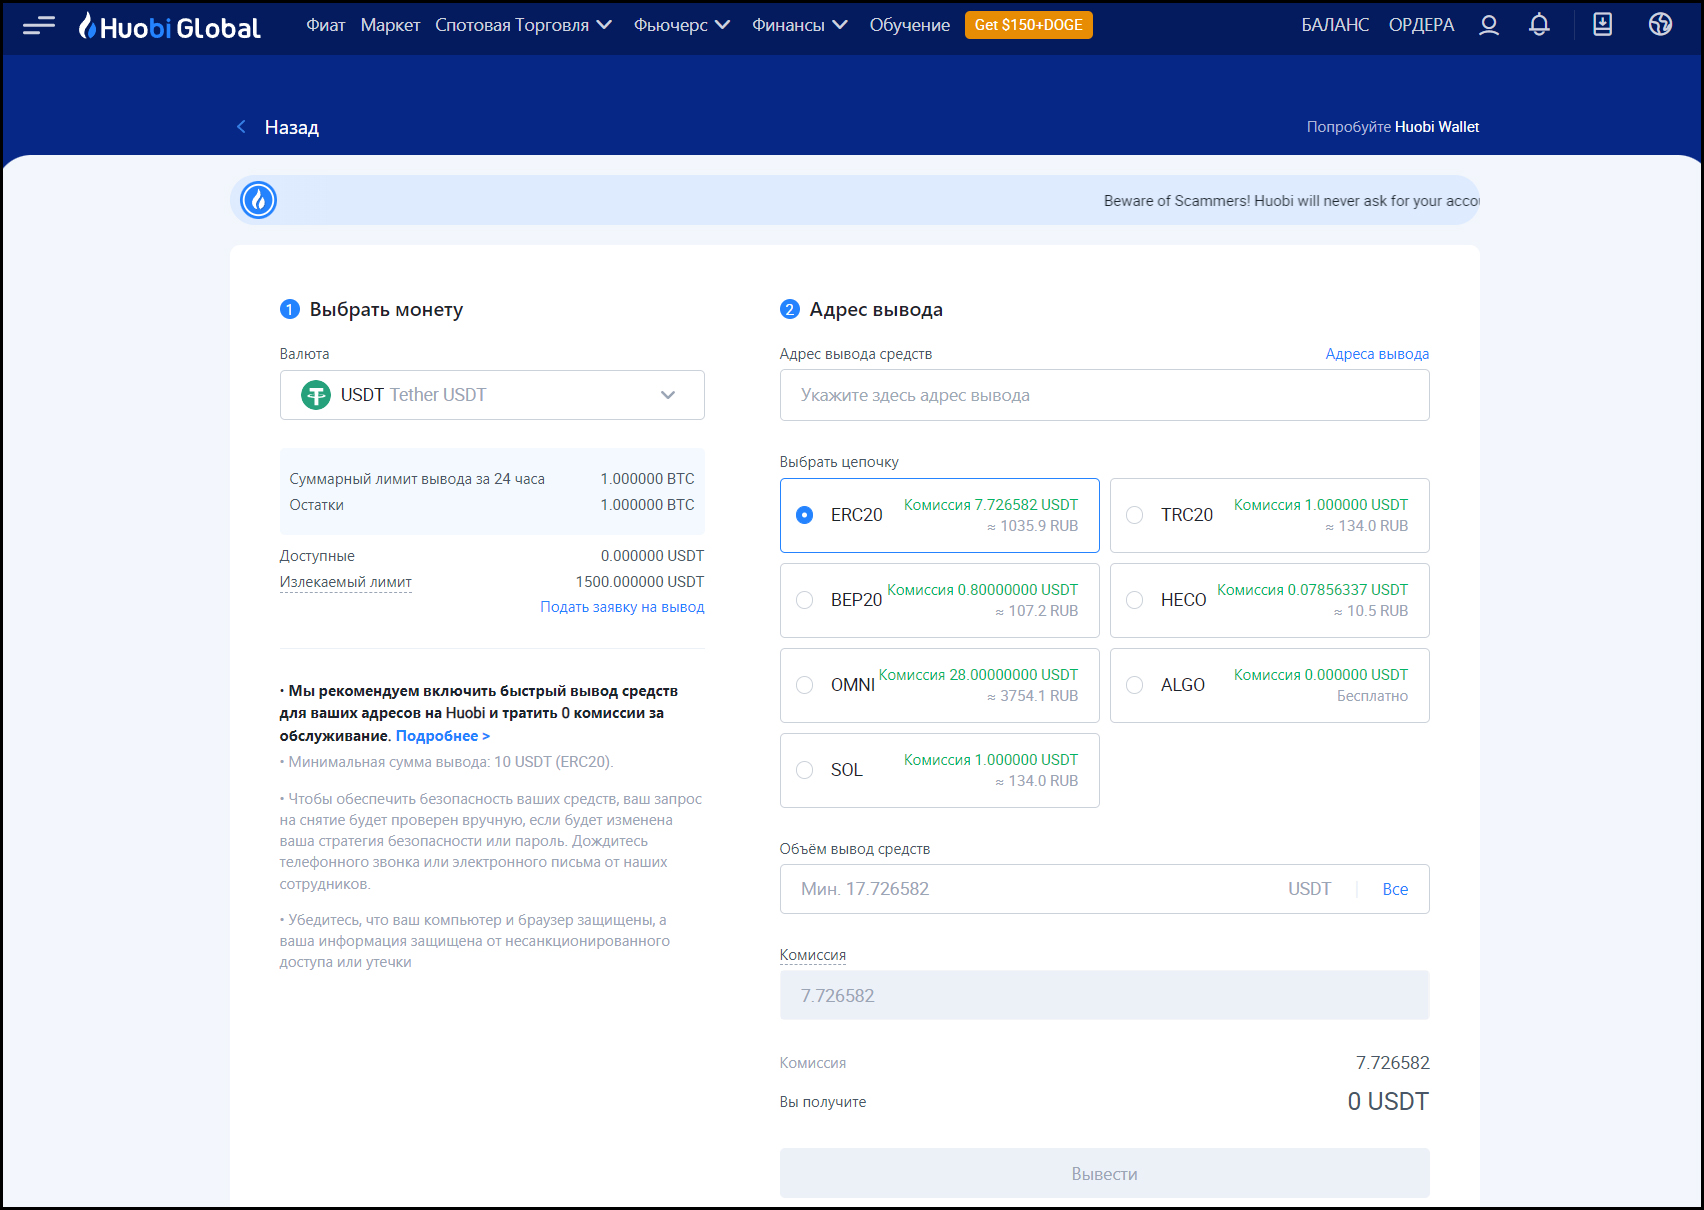Click the HECO fee 0.07856337 USDT text
Viewport: 1704px width, 1210px height.
1312,590
